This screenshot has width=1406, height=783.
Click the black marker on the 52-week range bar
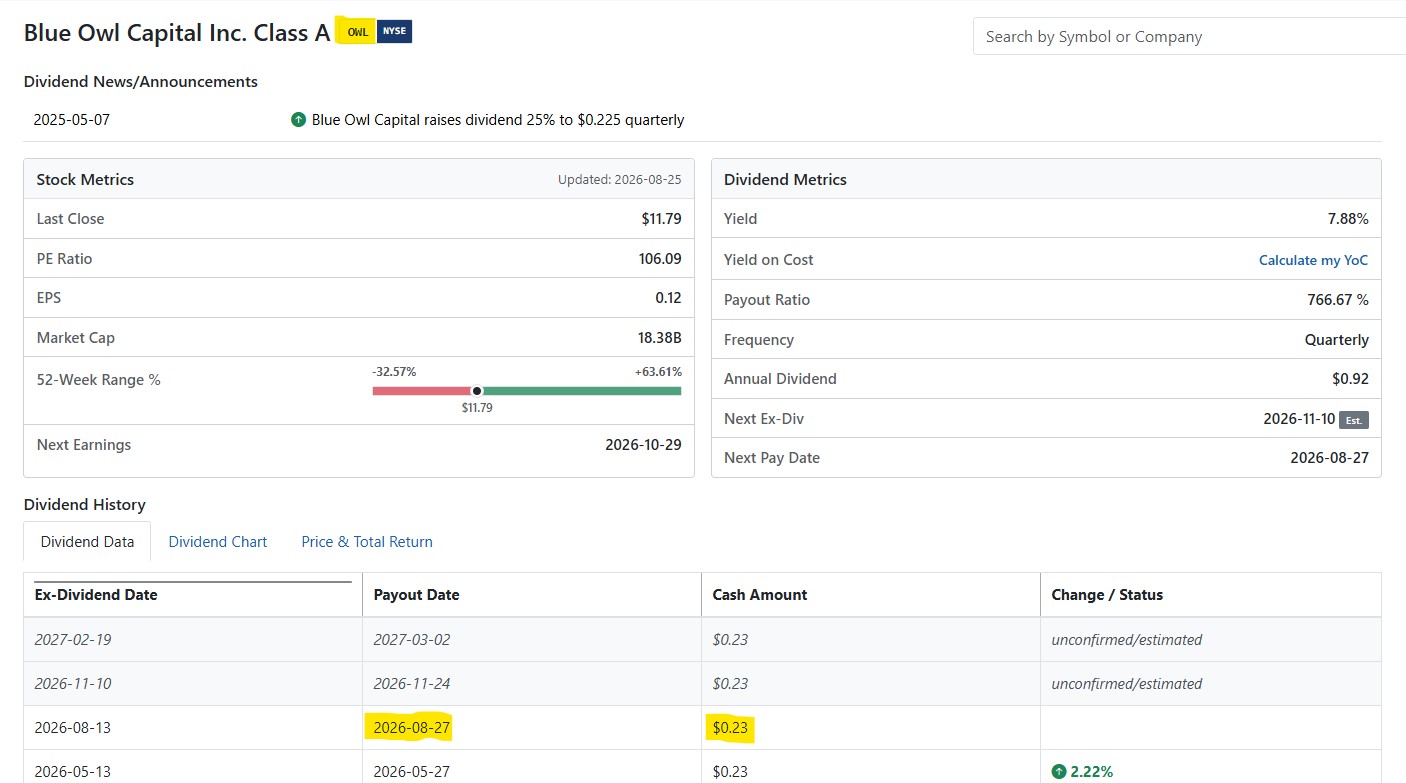pyautogui.click(x=477, y=391)
